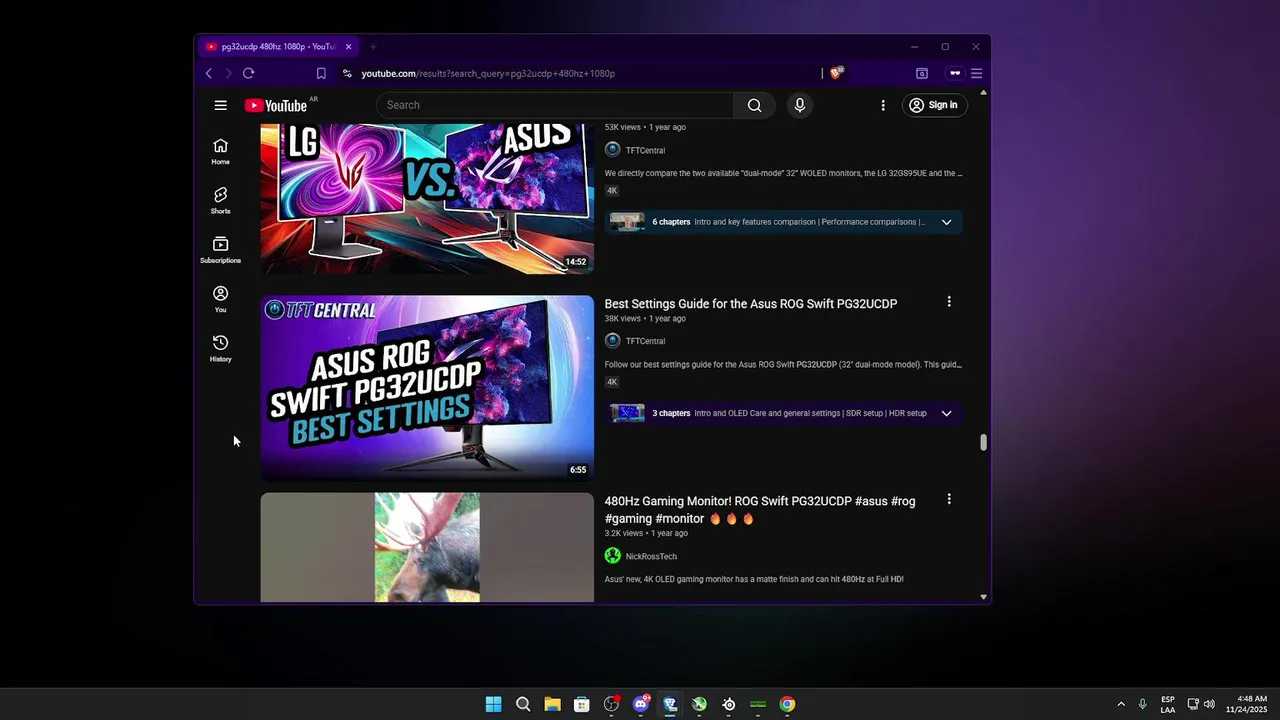1280x720 pixels.
Task: Start voice search with the microphone
Action: (799, 105)
